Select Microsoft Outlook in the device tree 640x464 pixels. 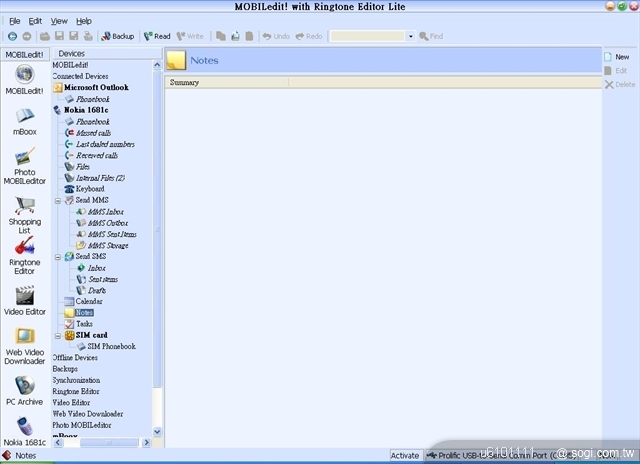tap(96, 87)
